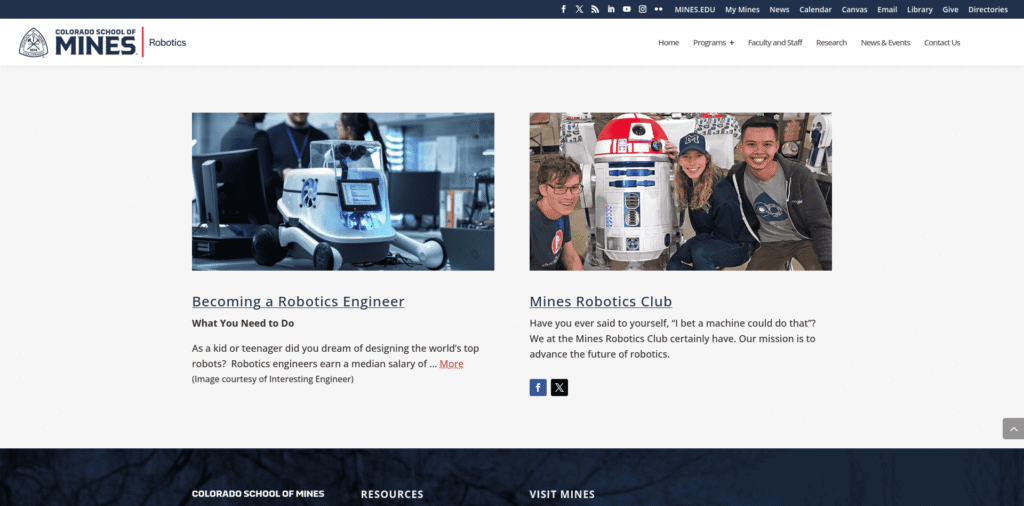Open the Library top link
The height and width of the screenshot is (506, 1024).
point(920,9)
